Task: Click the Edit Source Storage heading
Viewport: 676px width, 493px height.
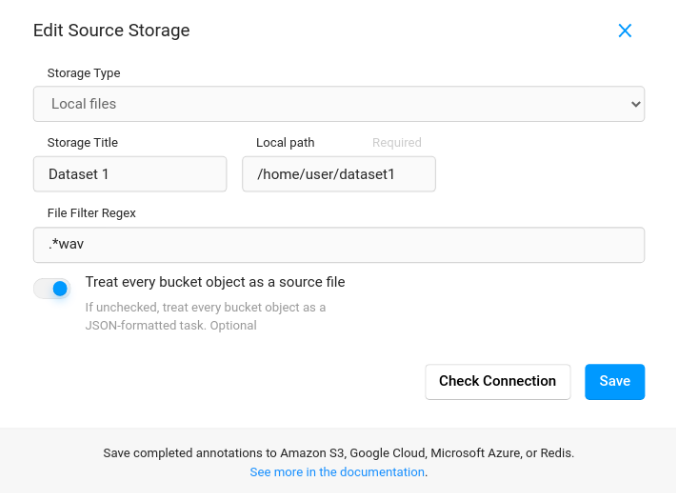Action: 111,31
